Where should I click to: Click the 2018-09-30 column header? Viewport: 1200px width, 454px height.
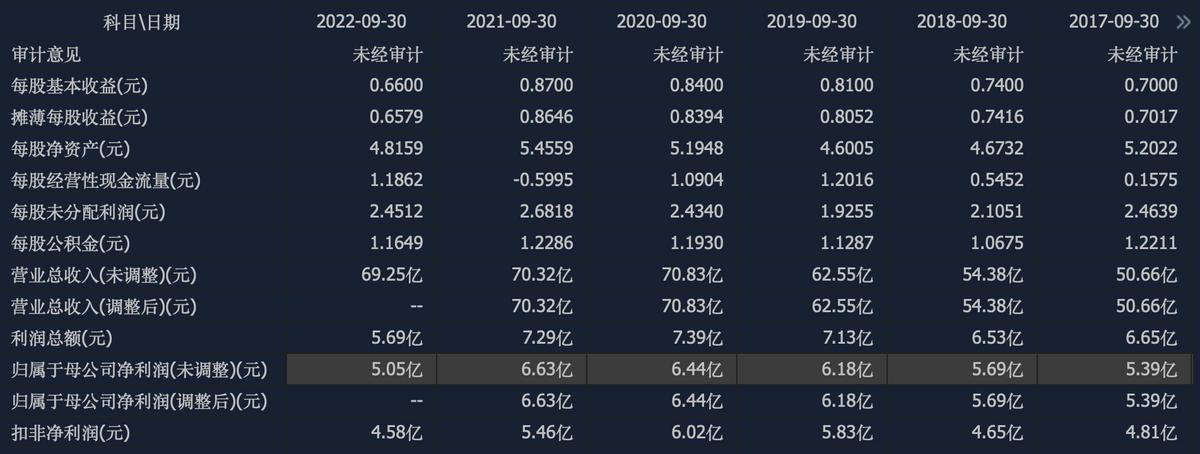click(x=962, y=22)
